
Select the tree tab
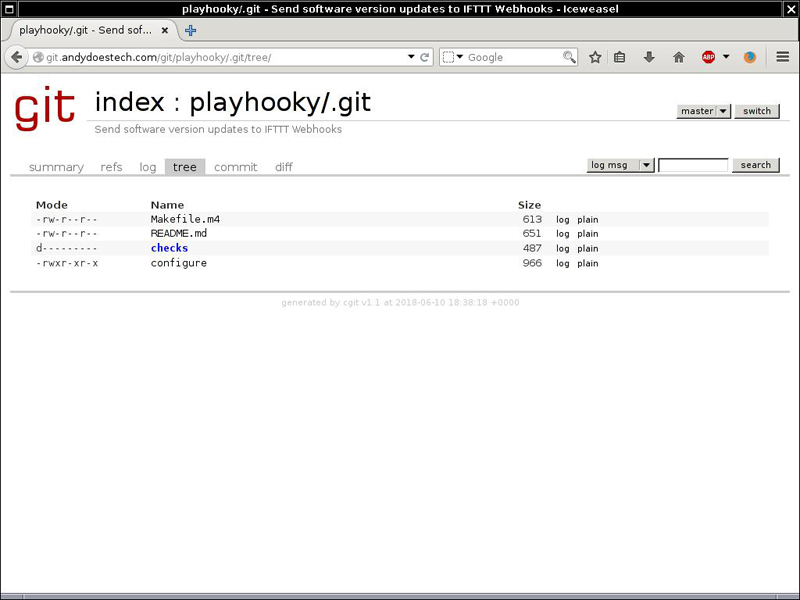185,167
